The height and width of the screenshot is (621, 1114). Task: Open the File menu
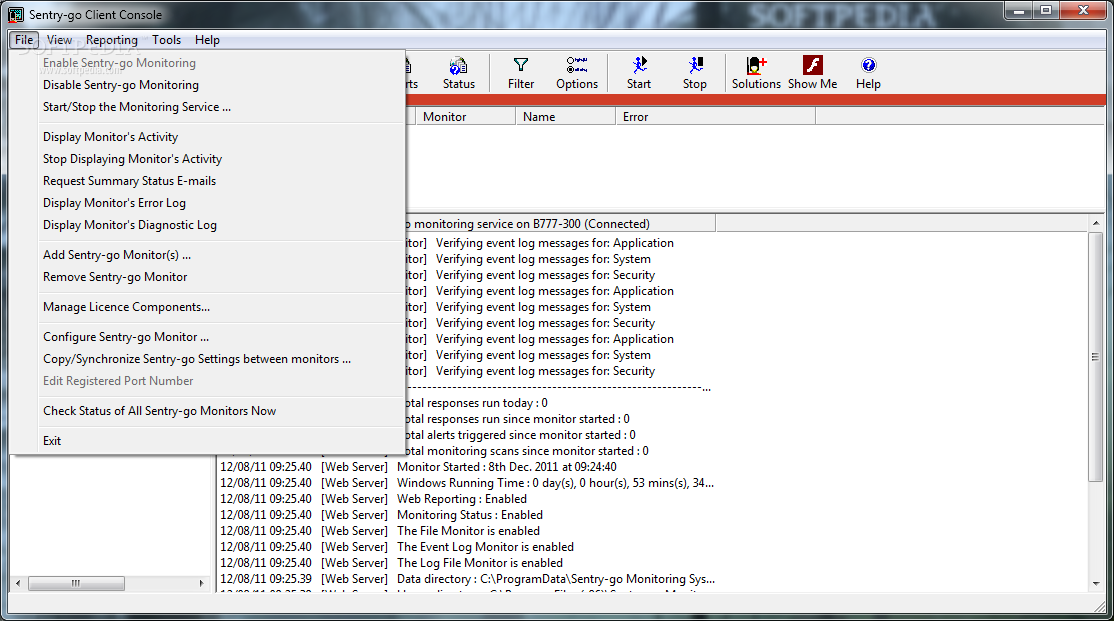pyautogui.click(x=24, y=40)
